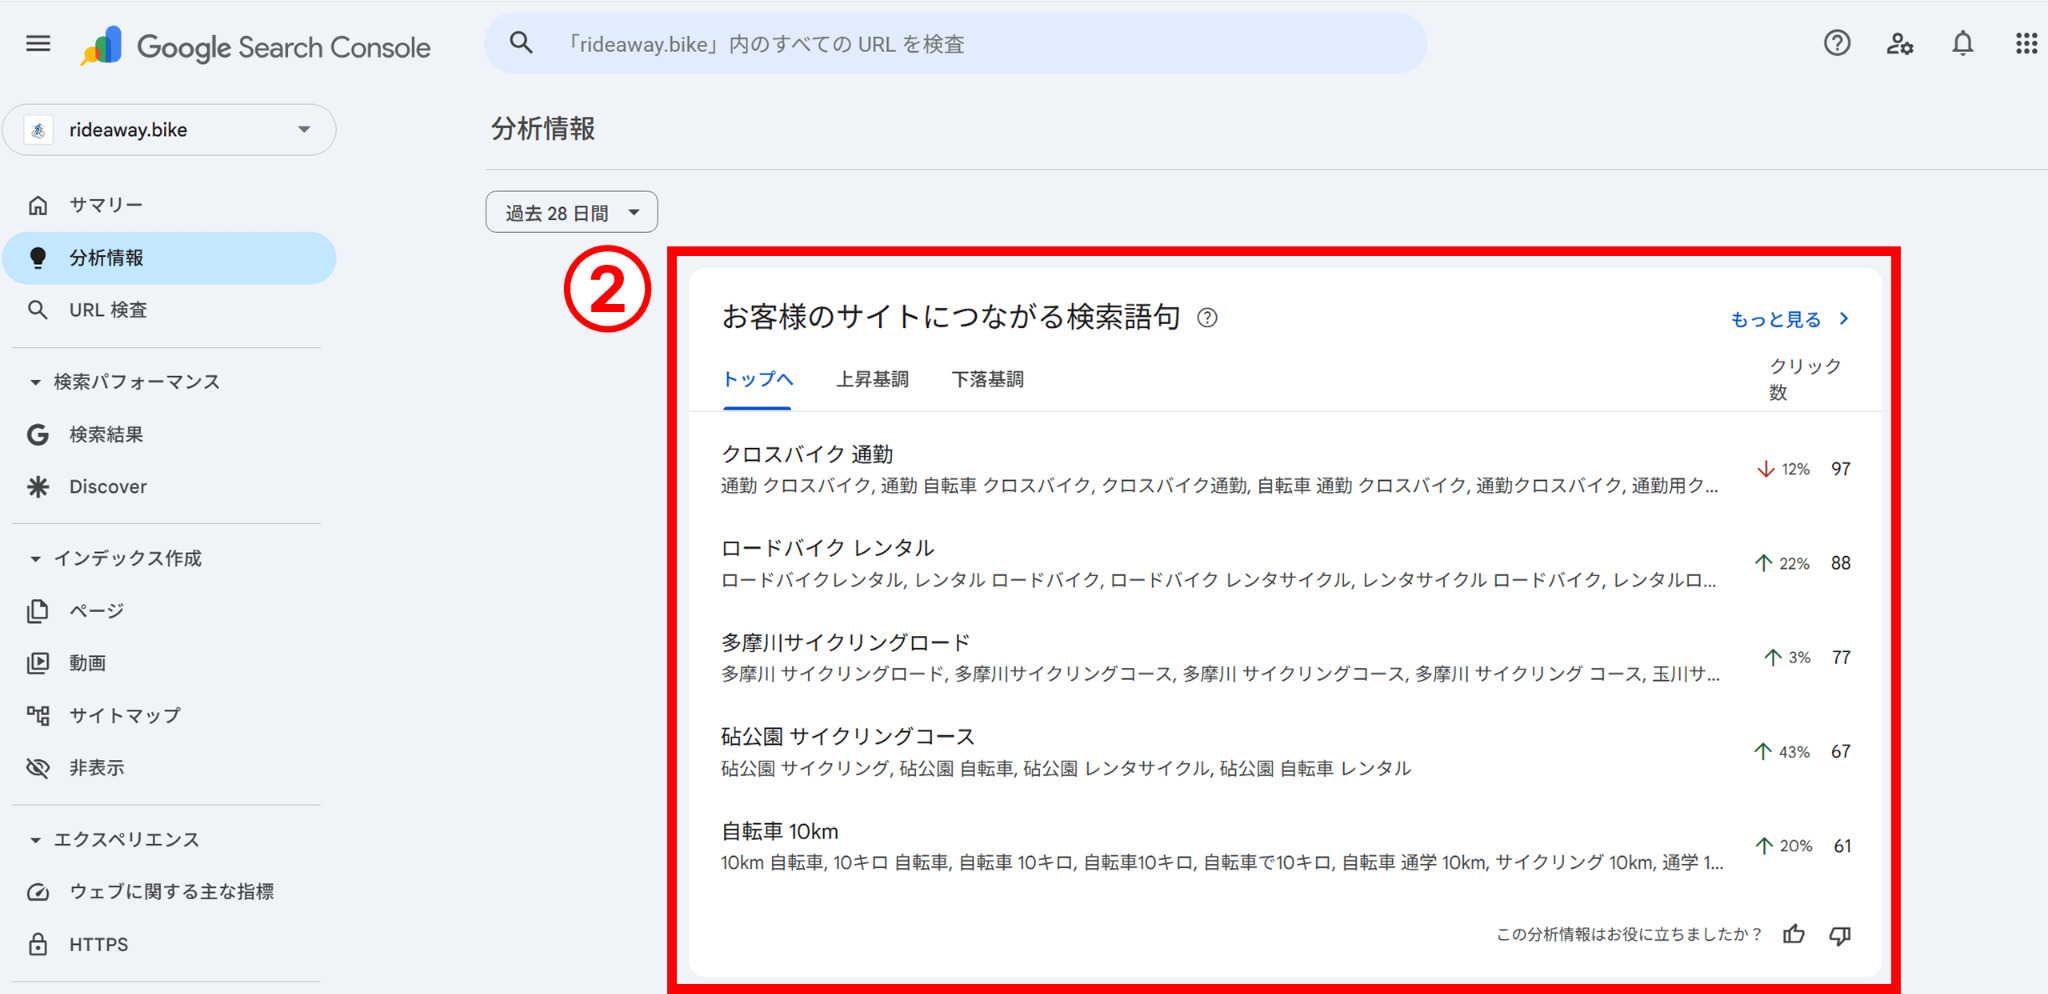Open サマリー from the sidebar
Screen dimensions: 2048x994
[106, 205]
